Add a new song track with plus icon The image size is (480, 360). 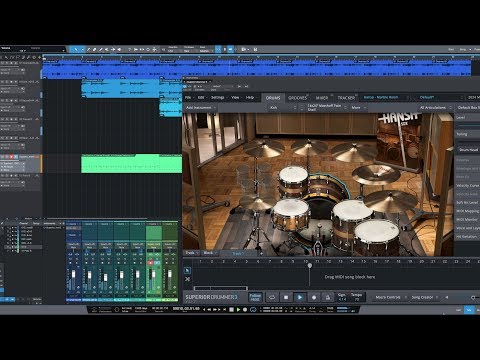coord(261,254)
